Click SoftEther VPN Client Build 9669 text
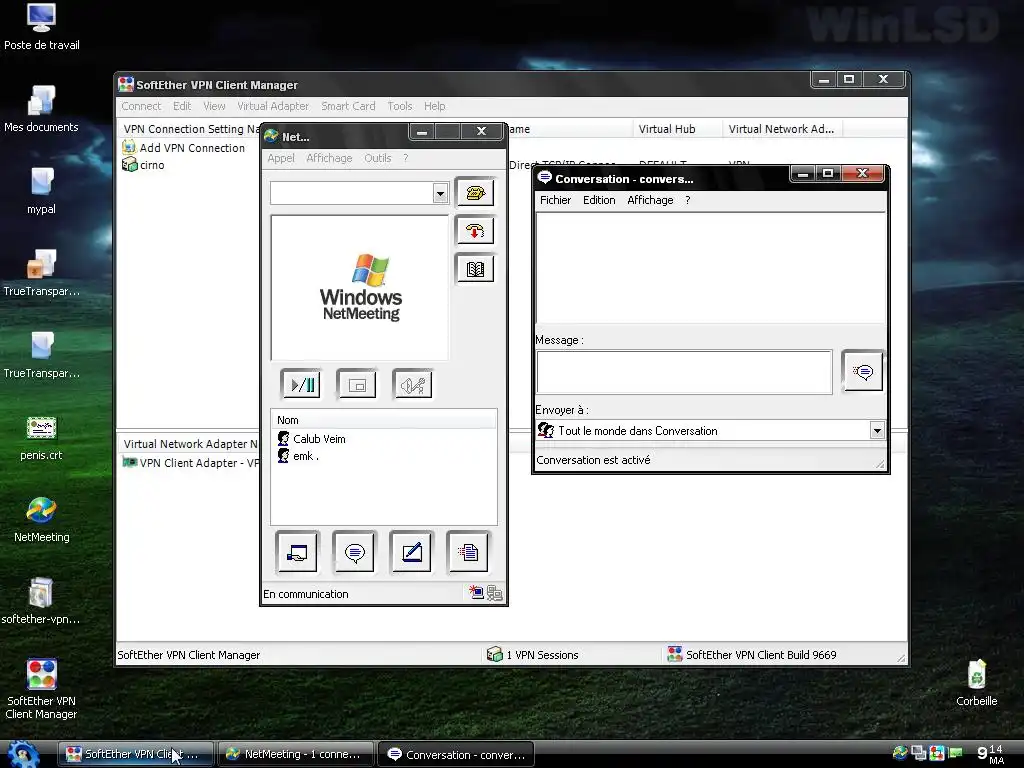Viewport: 1024px width, 768px height. 761,654
